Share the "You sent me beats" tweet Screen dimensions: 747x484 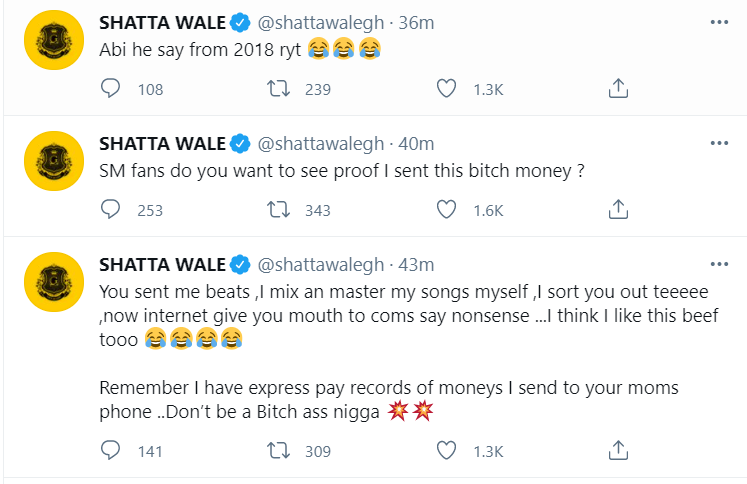(x=618, y=451)
